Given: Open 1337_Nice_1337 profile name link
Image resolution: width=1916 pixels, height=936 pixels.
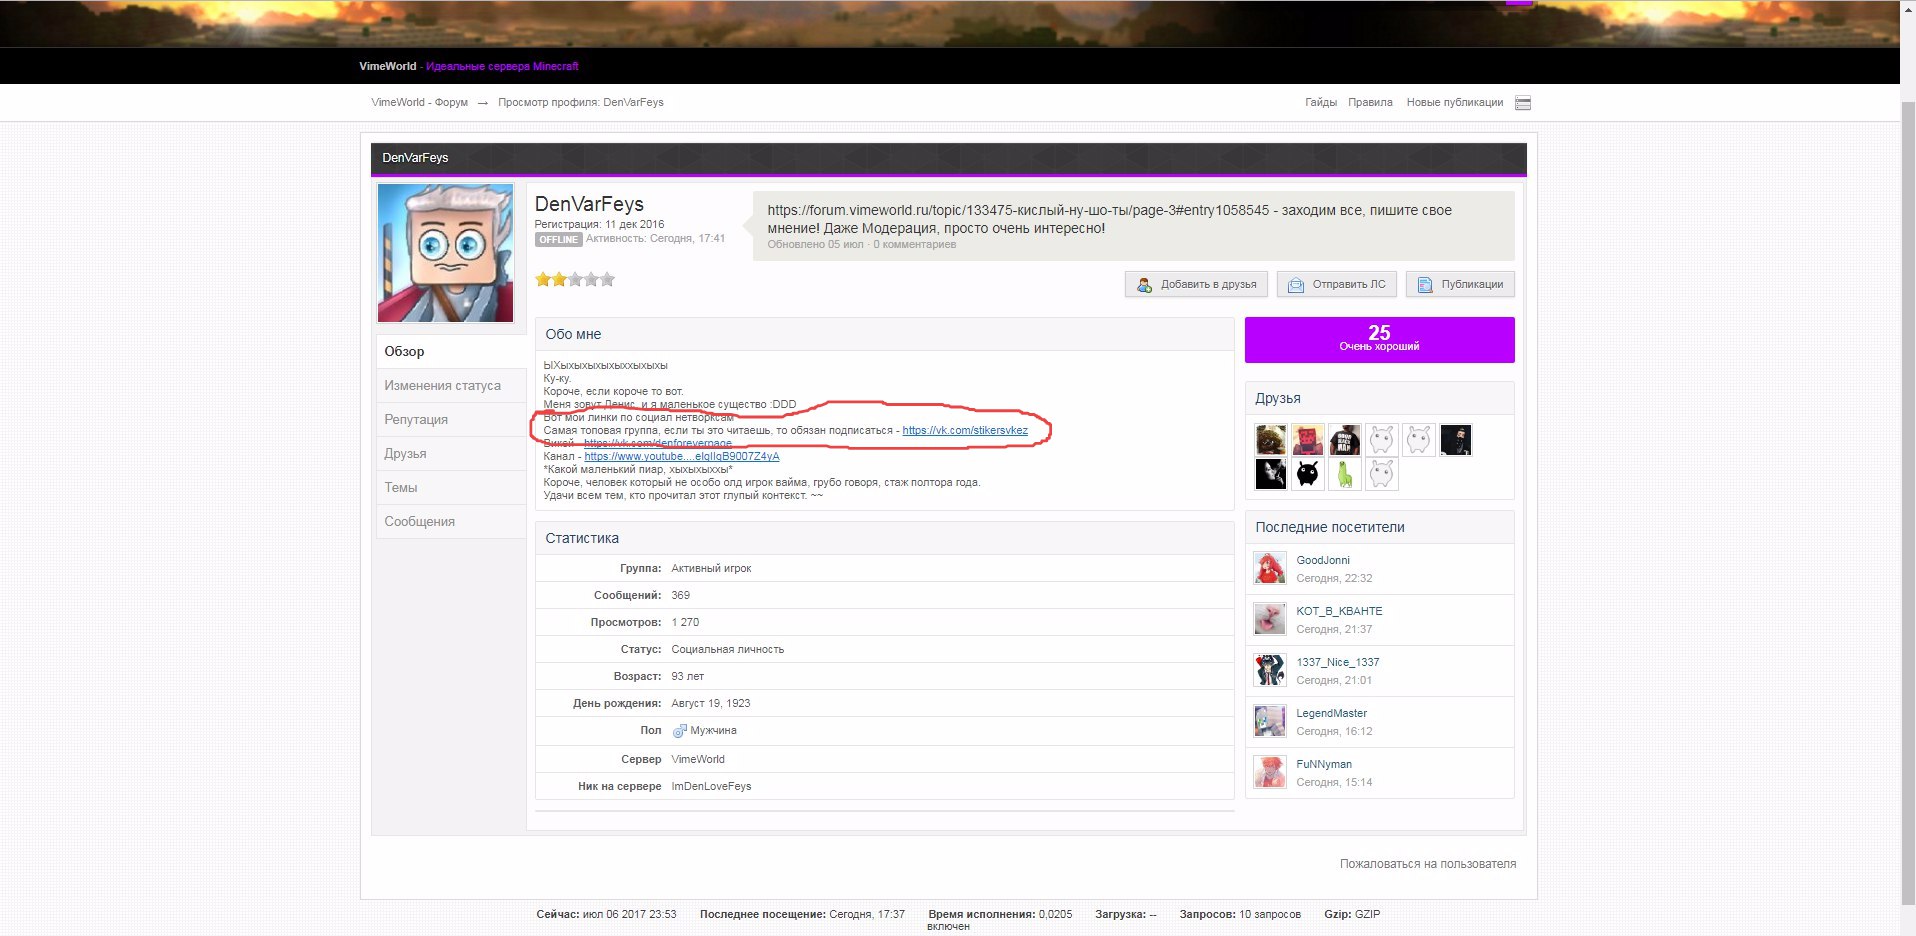Looking at the screenshot, I should pyautogui.click(x=1338, y=662).
